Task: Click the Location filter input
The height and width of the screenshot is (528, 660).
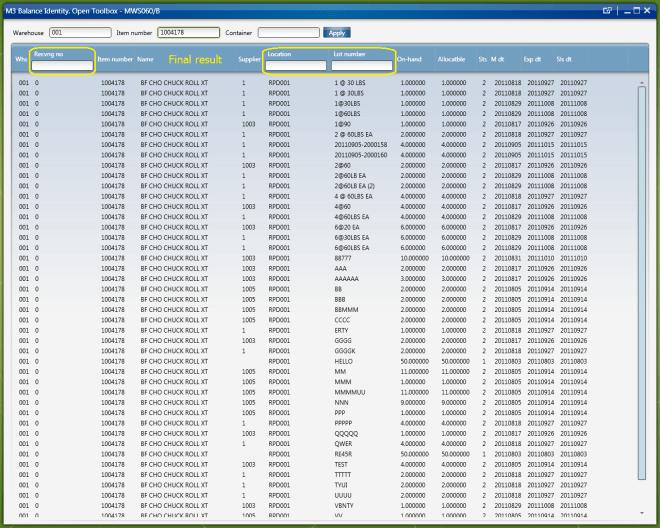Action: 296,66
